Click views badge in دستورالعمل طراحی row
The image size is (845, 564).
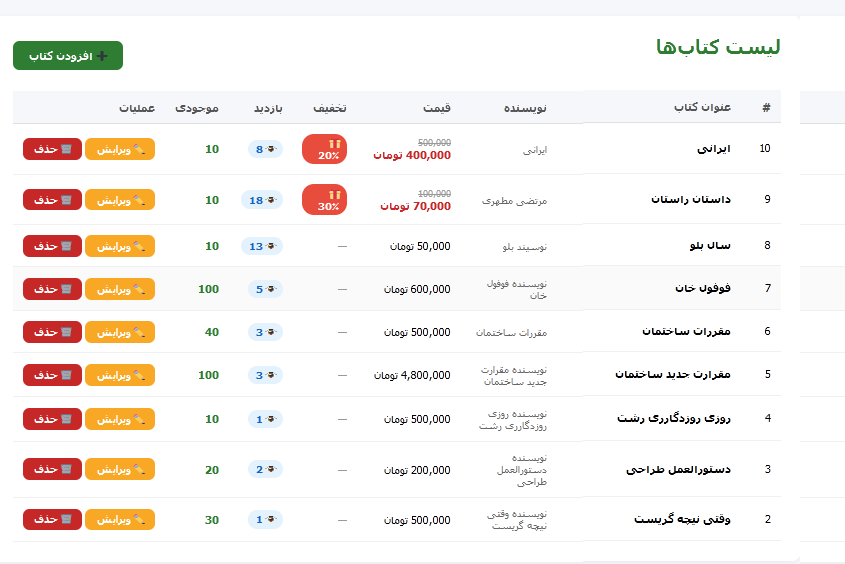tap(265, 470)
